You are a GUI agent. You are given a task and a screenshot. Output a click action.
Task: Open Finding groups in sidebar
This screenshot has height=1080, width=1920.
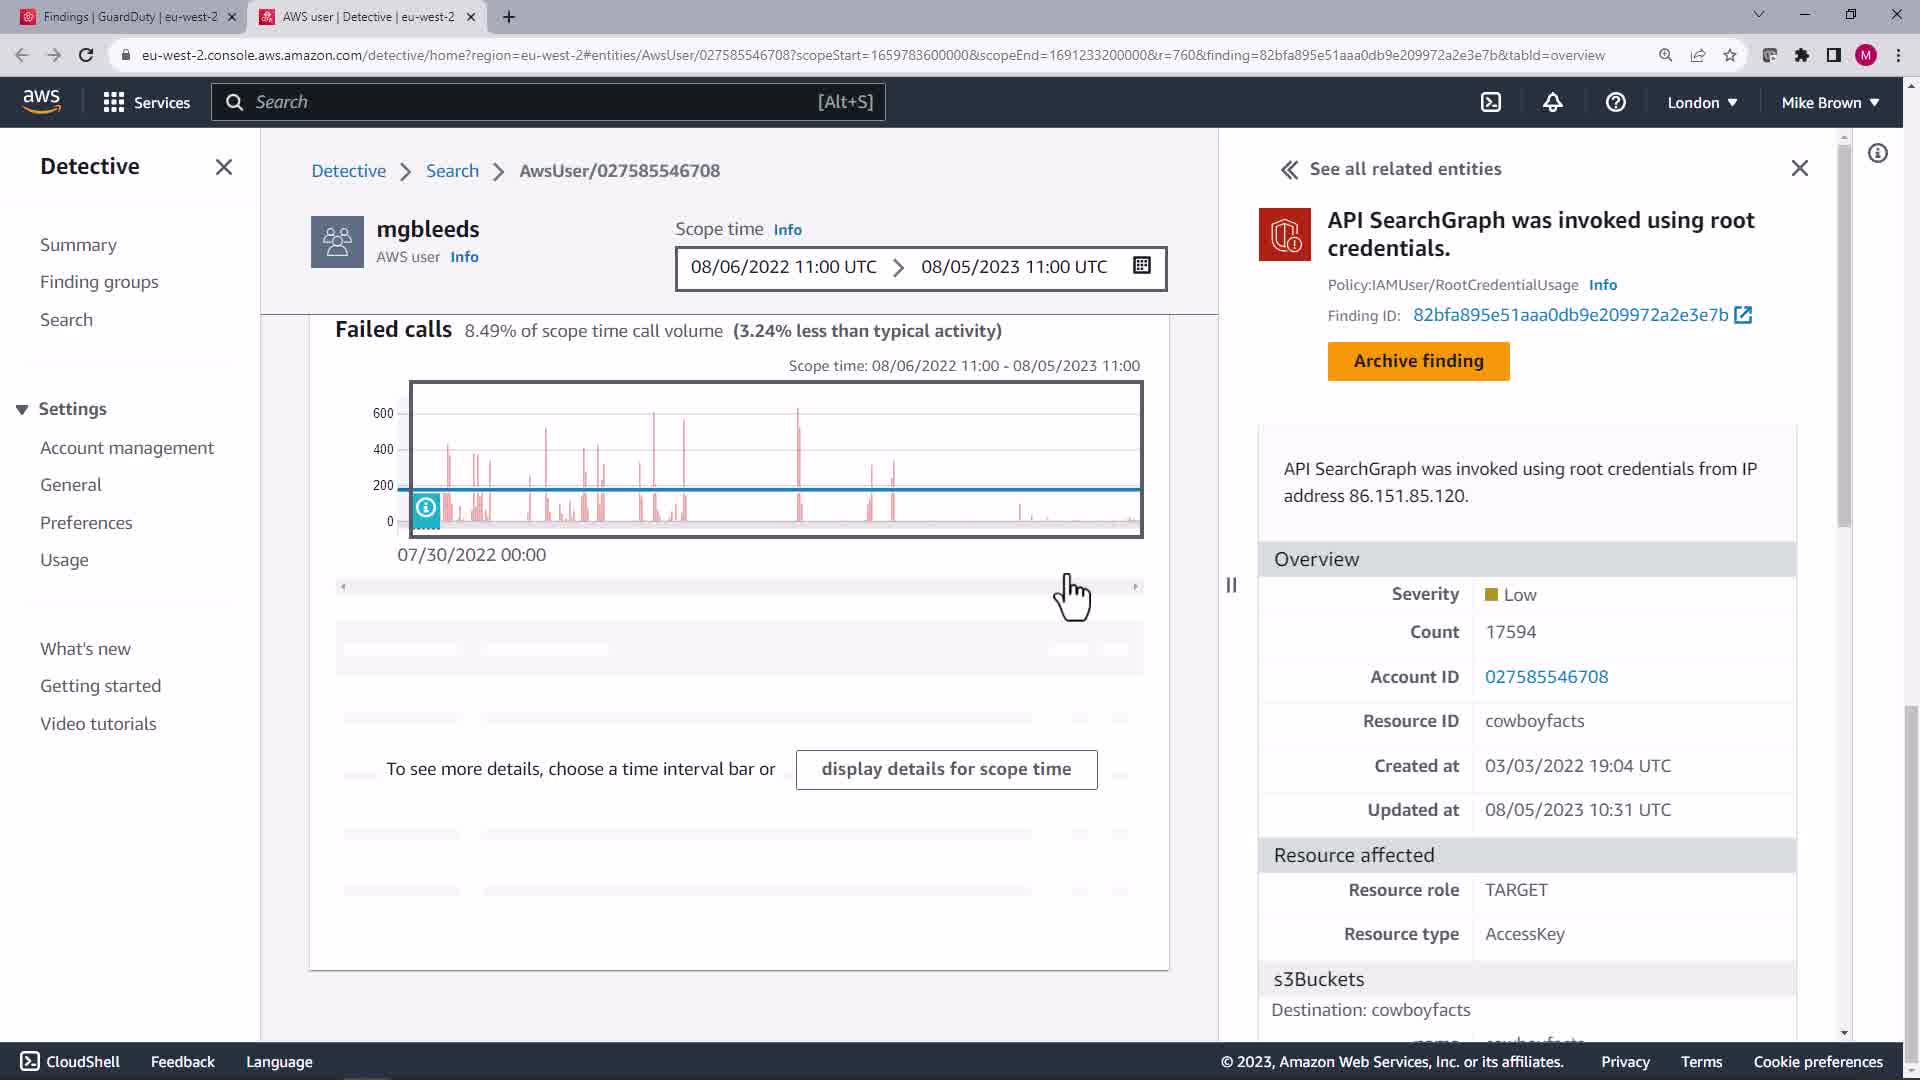(99, 282)
